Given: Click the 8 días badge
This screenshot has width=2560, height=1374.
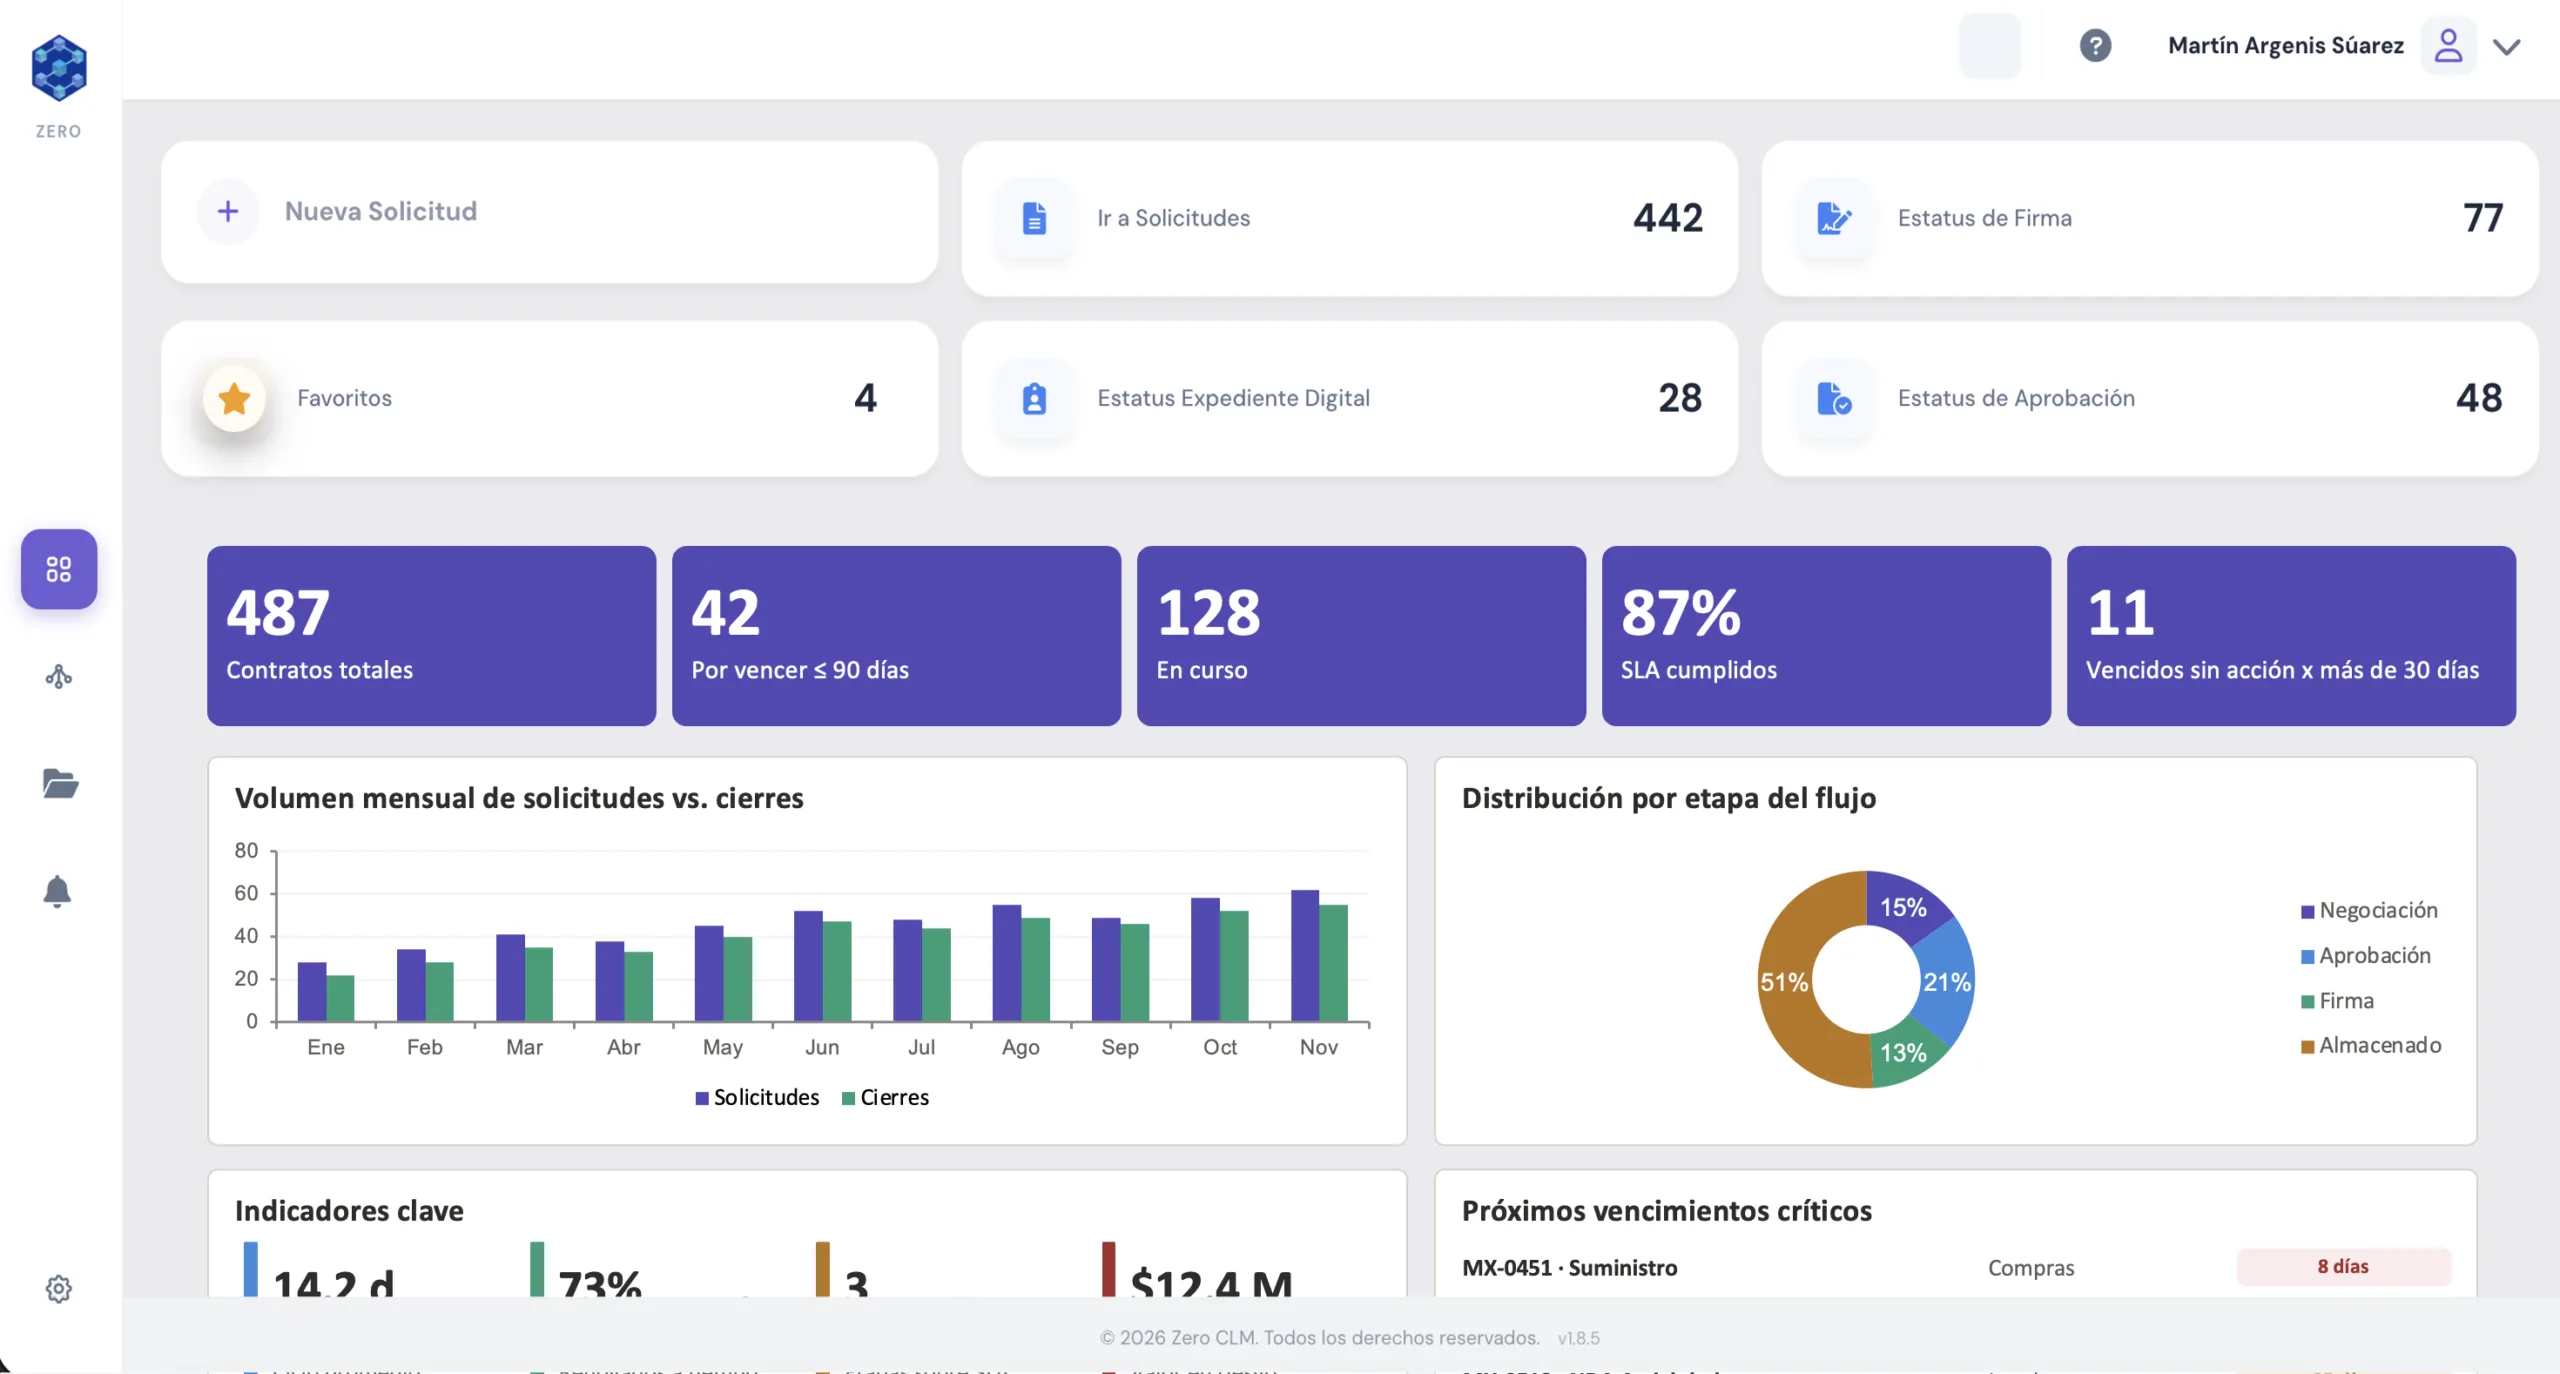Looking at the screenshot, I should point(2343,1267).
